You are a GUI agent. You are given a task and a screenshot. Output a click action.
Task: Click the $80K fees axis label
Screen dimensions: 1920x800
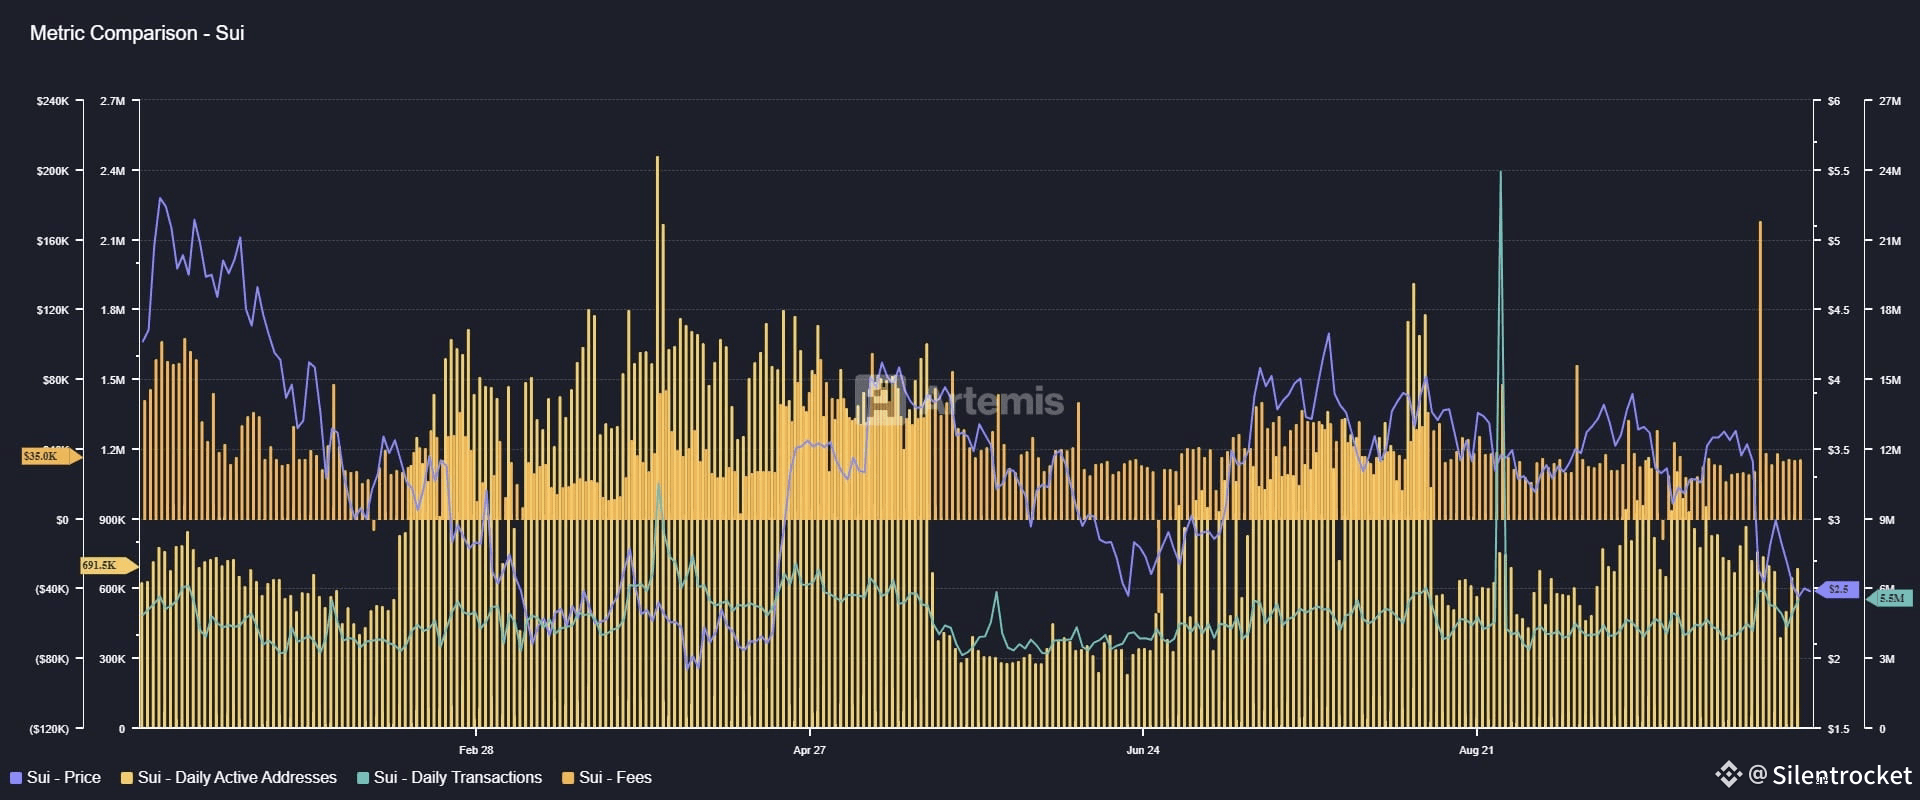tap(55, 380)
